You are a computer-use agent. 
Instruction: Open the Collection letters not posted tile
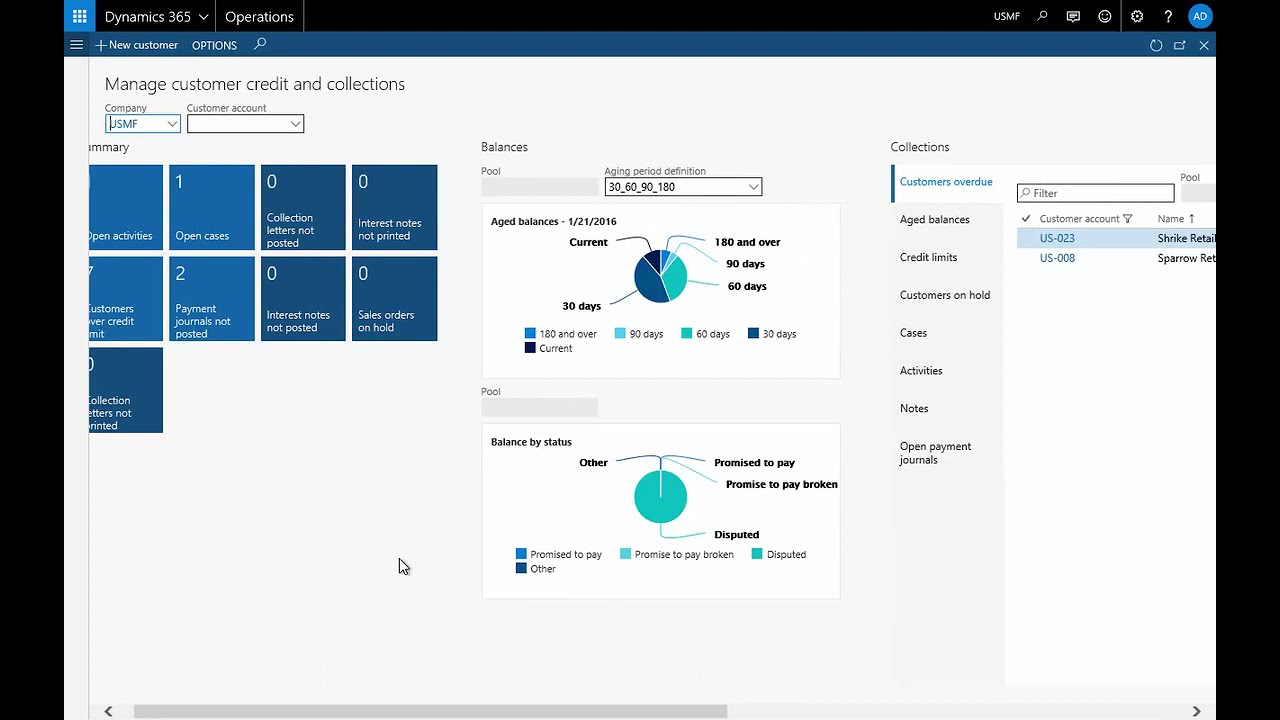pyautogui.click(x=303, y=207)
